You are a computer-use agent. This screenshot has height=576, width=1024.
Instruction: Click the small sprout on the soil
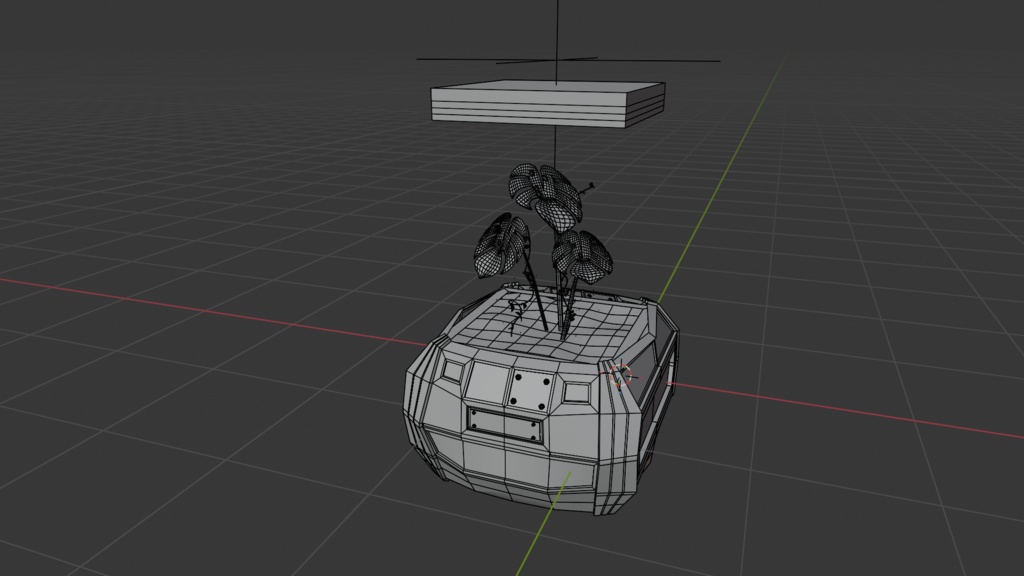[517, 315]
